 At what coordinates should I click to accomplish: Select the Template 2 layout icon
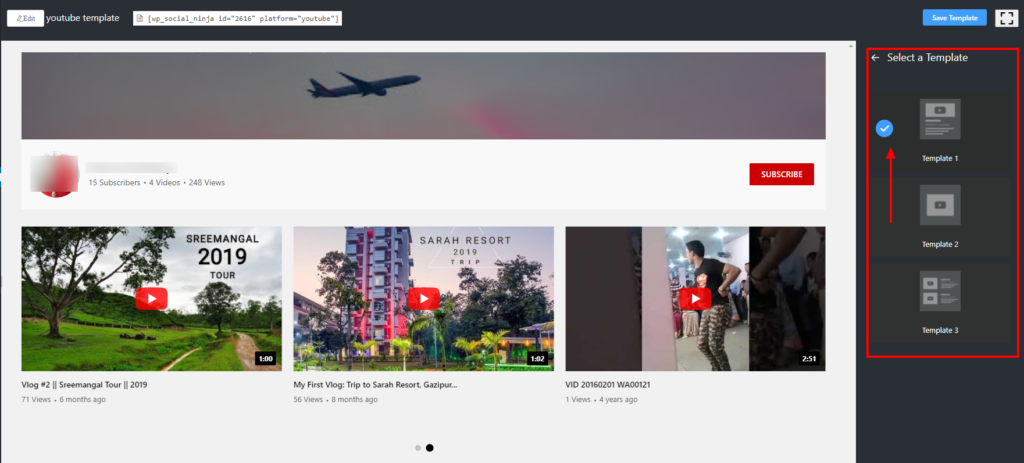[939, 205]
